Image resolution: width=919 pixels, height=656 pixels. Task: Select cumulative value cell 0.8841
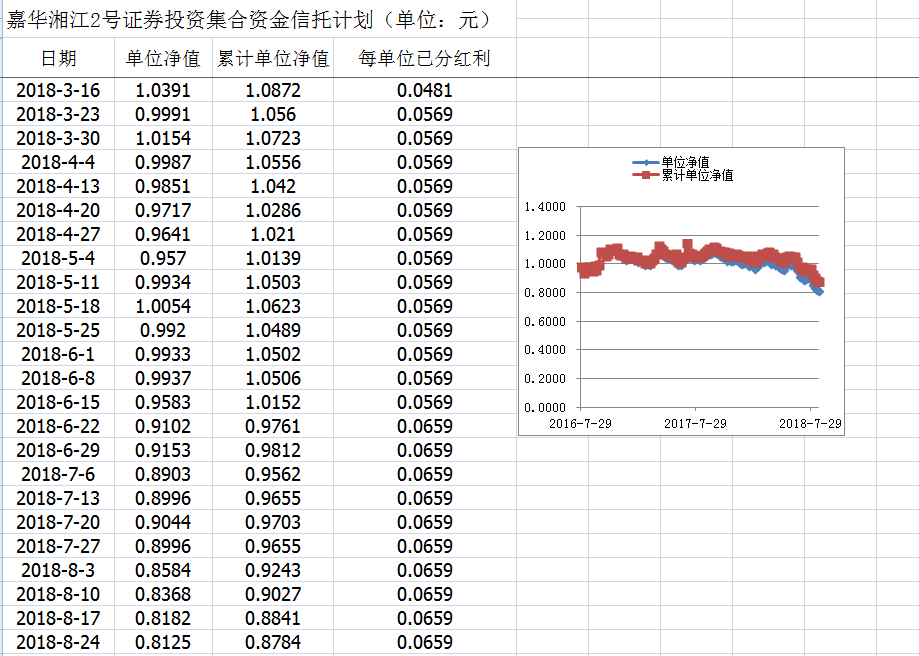[273, 619]
